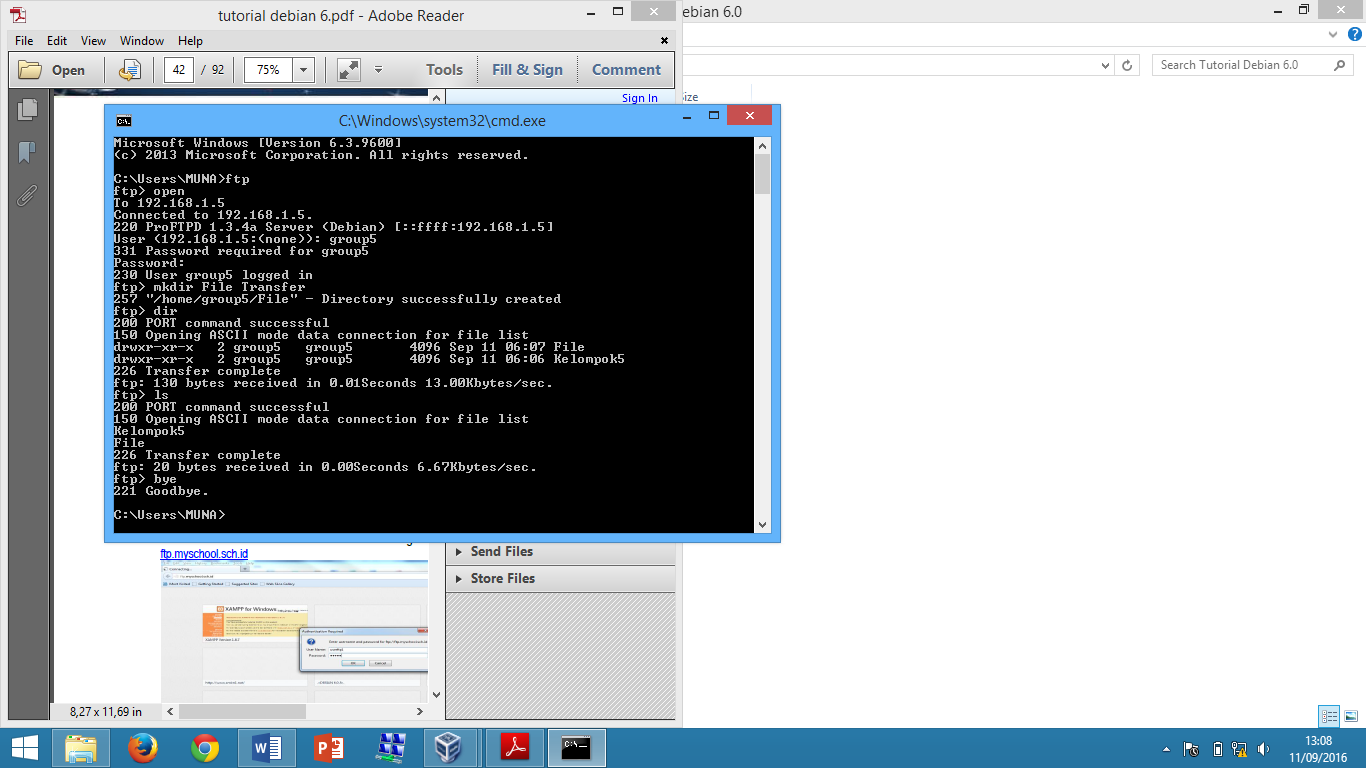Click the Explorer refresh button
Screen dimensions: 1366x768
[1127, 65]
